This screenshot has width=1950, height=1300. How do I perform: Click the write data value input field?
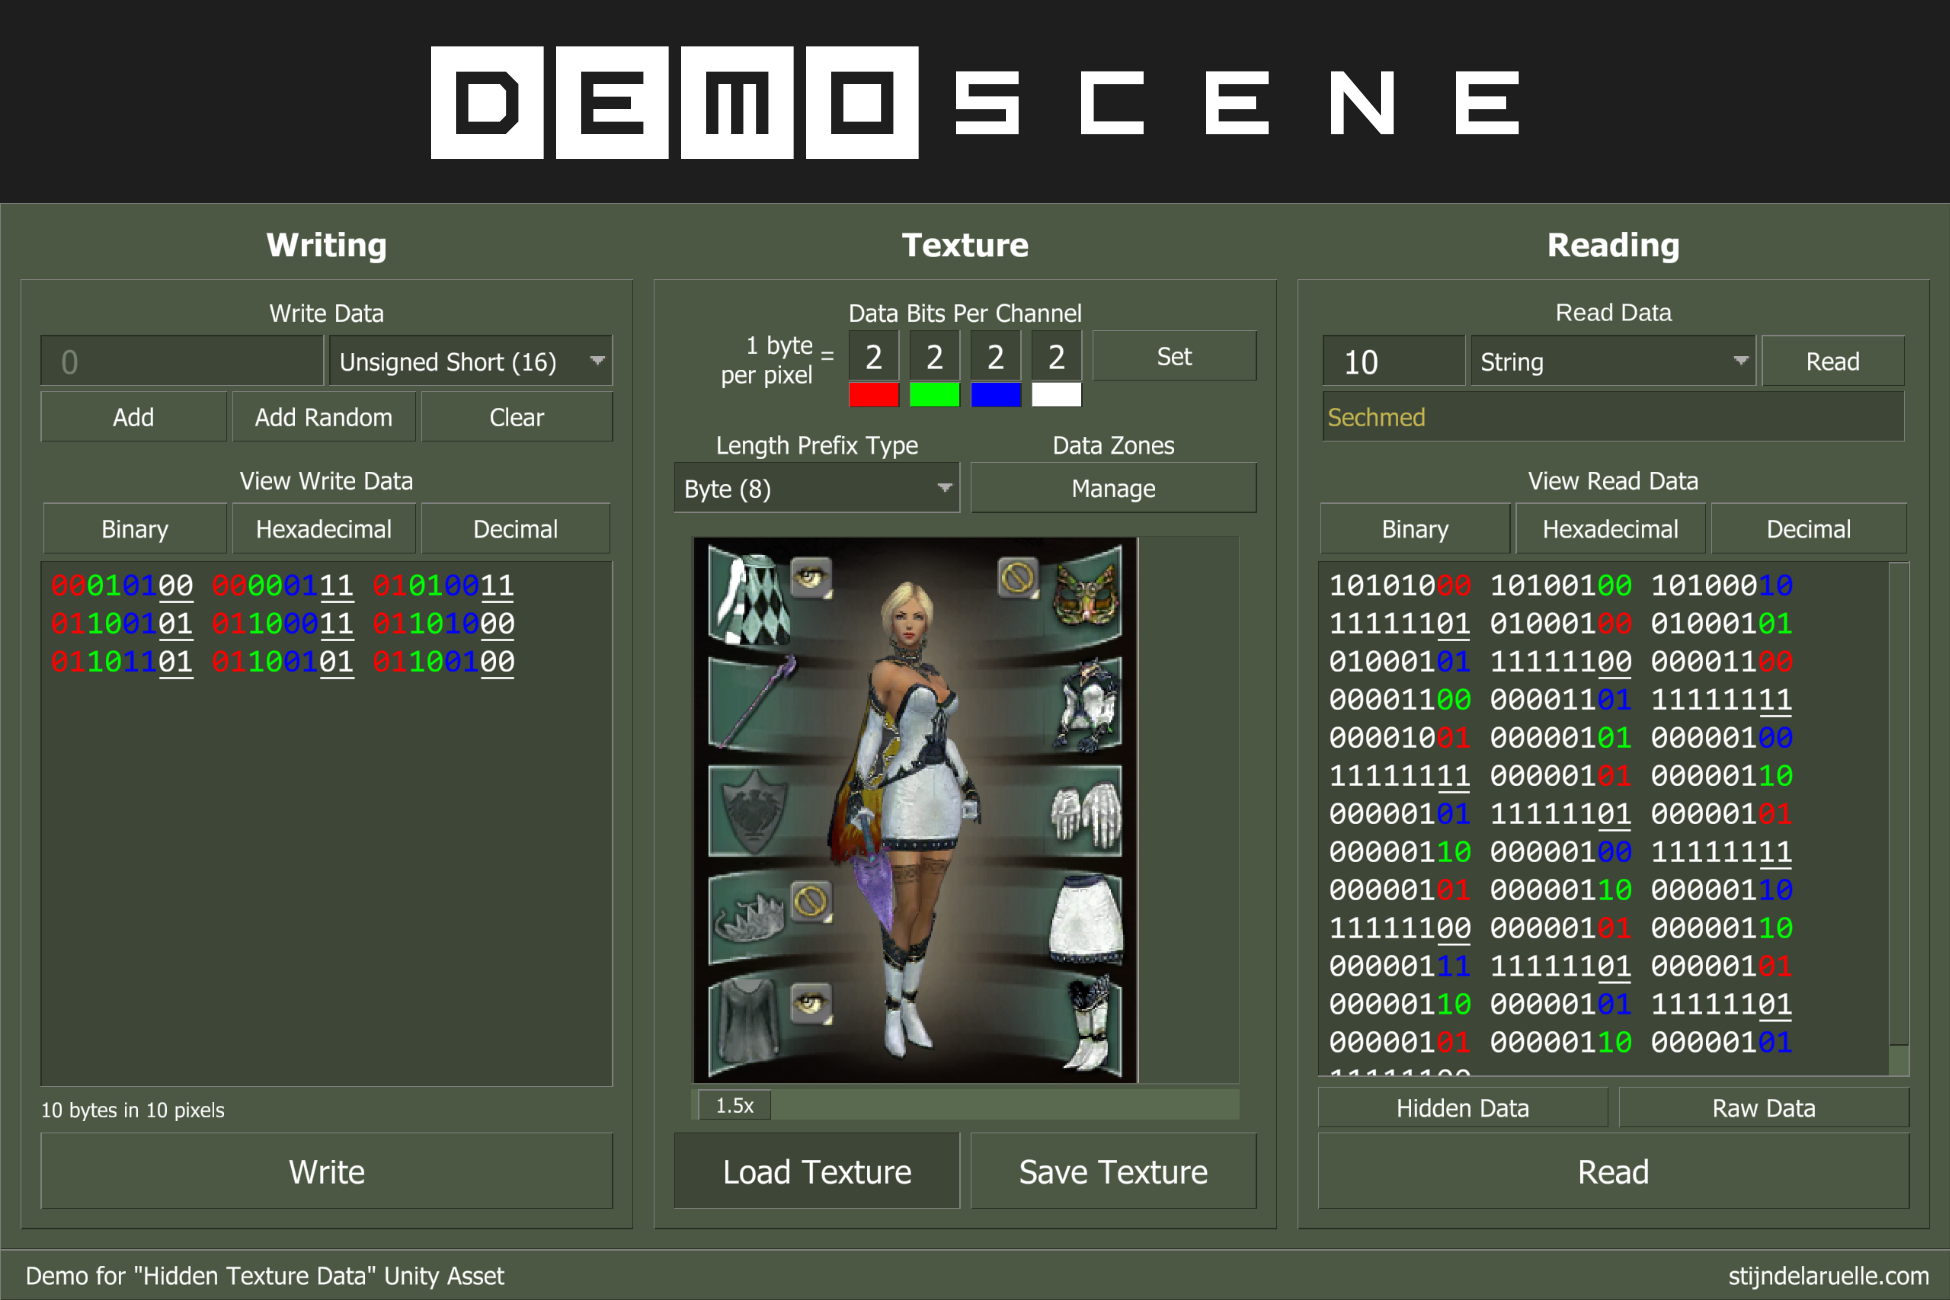point(182,361)
